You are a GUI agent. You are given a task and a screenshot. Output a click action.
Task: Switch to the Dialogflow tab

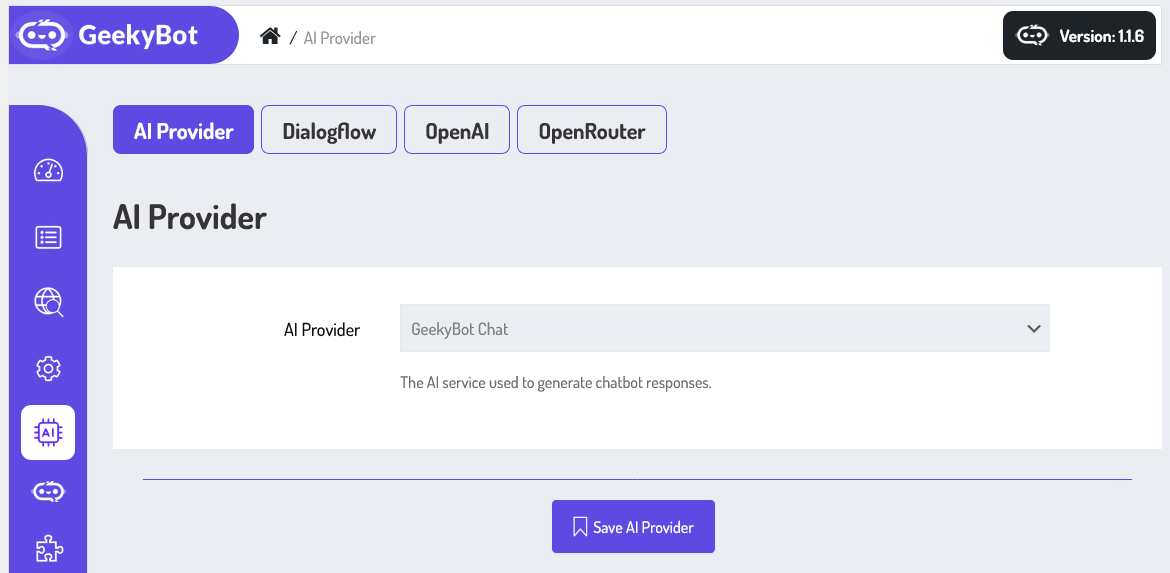pos(329,130)
